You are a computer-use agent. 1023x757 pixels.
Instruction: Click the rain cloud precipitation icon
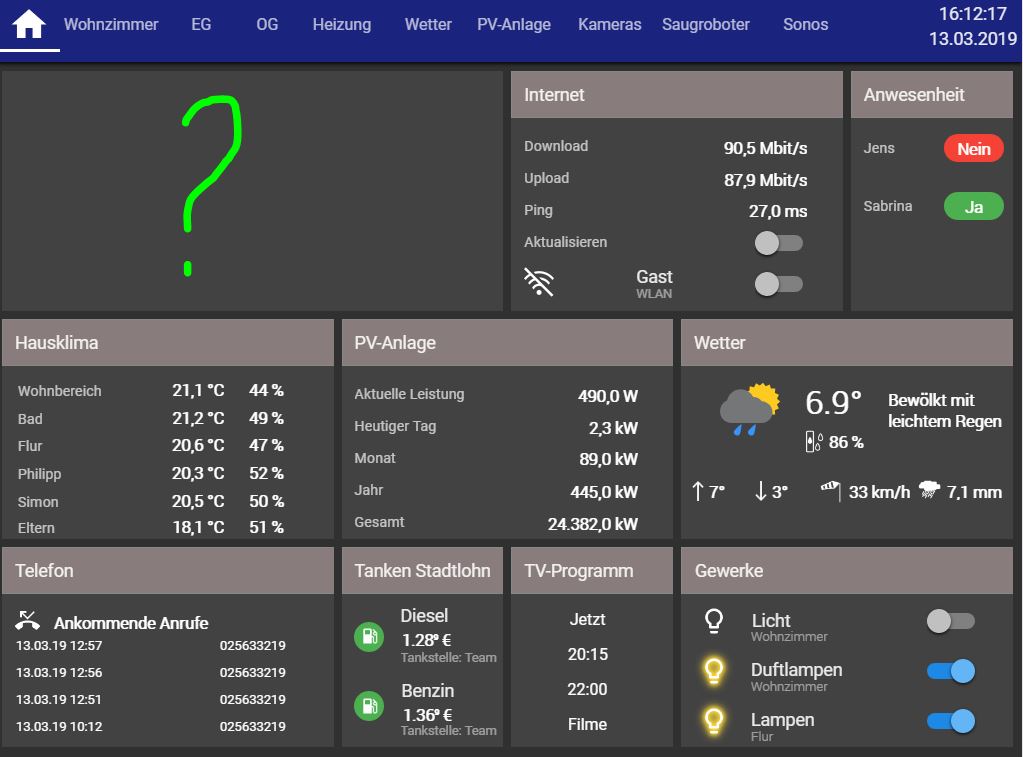(x=929, y=490)
